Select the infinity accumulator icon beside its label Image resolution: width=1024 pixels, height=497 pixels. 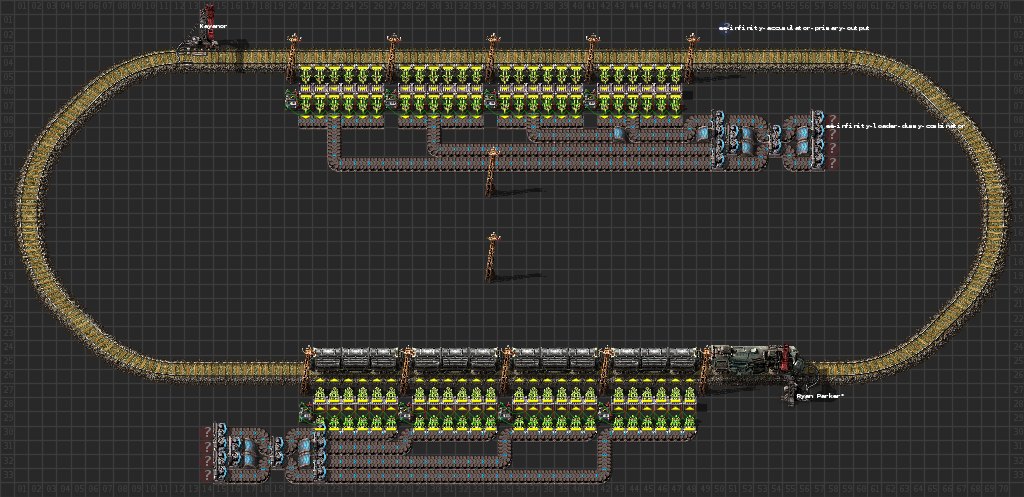coord(724,29)
